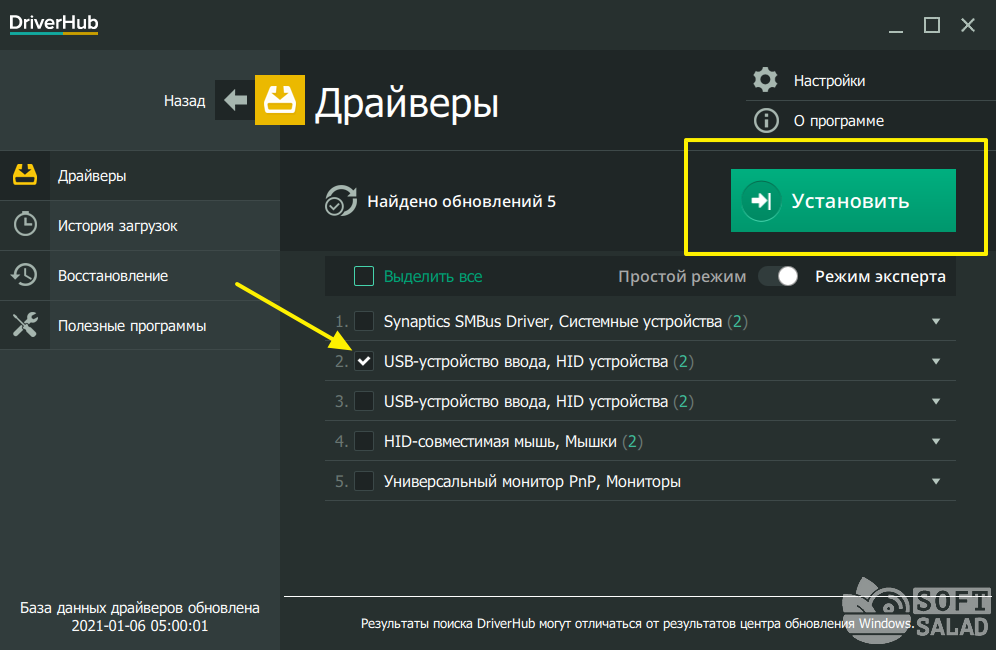The width and height of the screenshot is (996, 650).
Task: Open the История загрузок section
Action: [140, 225]
